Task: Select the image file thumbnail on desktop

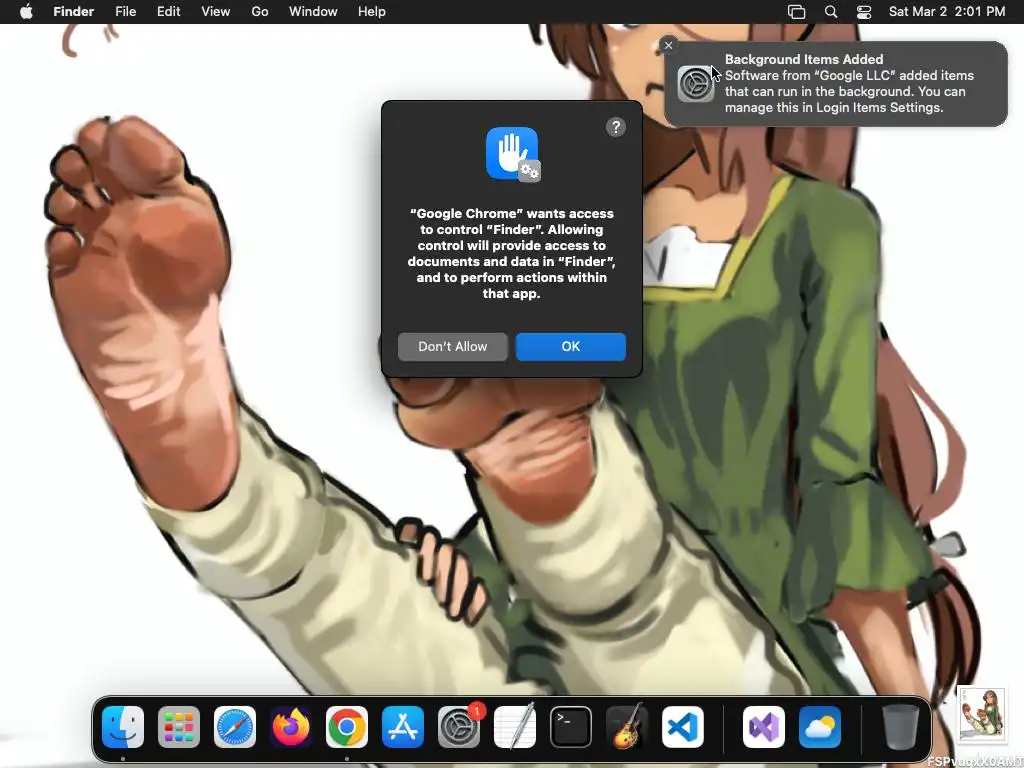Action: pyautogui.click(x=982, y=714)
